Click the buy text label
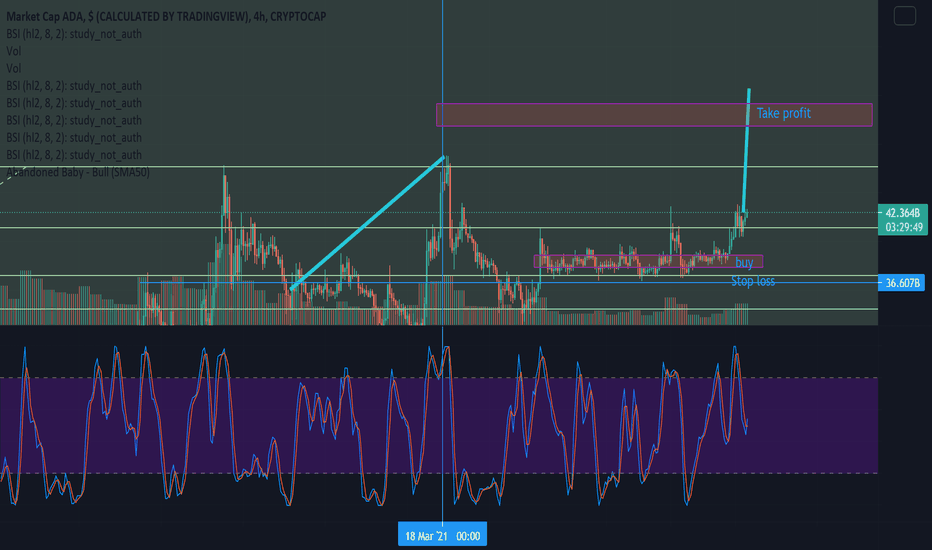 pos(744,262)
